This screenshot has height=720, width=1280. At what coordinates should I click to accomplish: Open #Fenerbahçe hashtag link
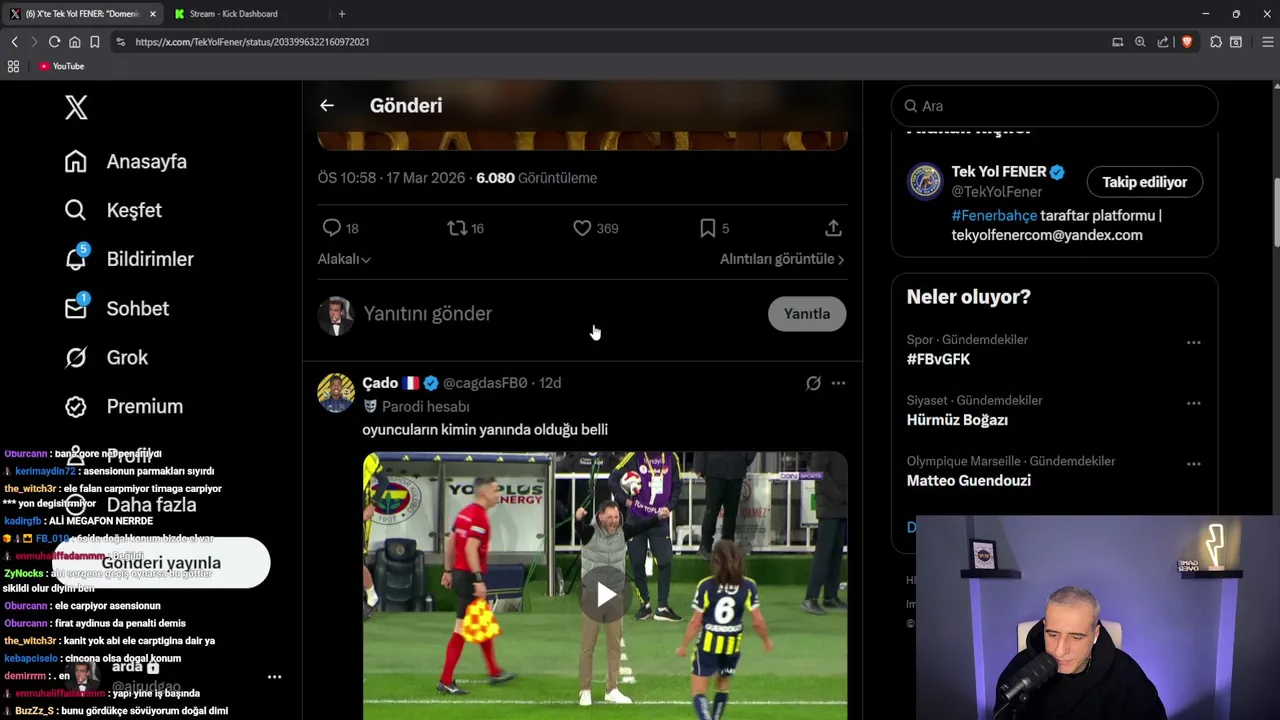click(x=994, y=215)
